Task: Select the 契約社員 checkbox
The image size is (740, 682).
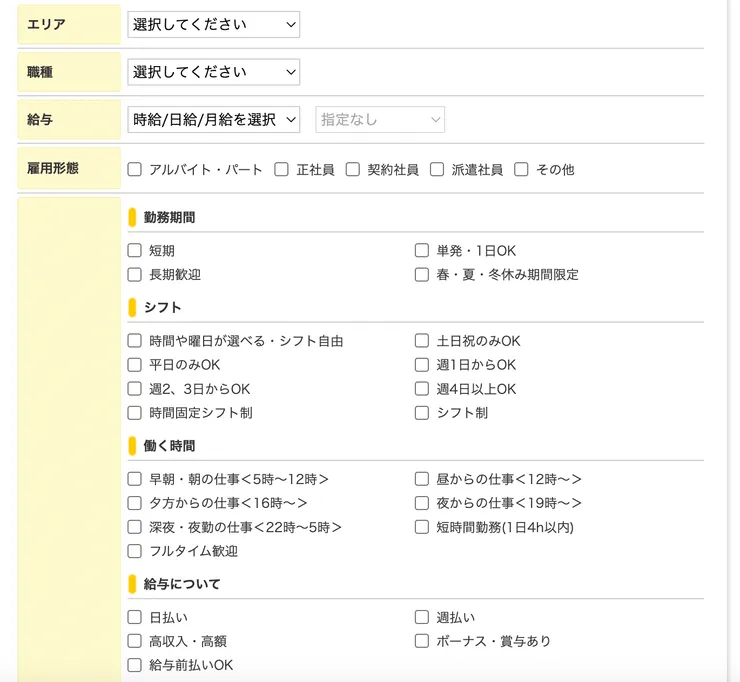Action: tap(353, 170)
